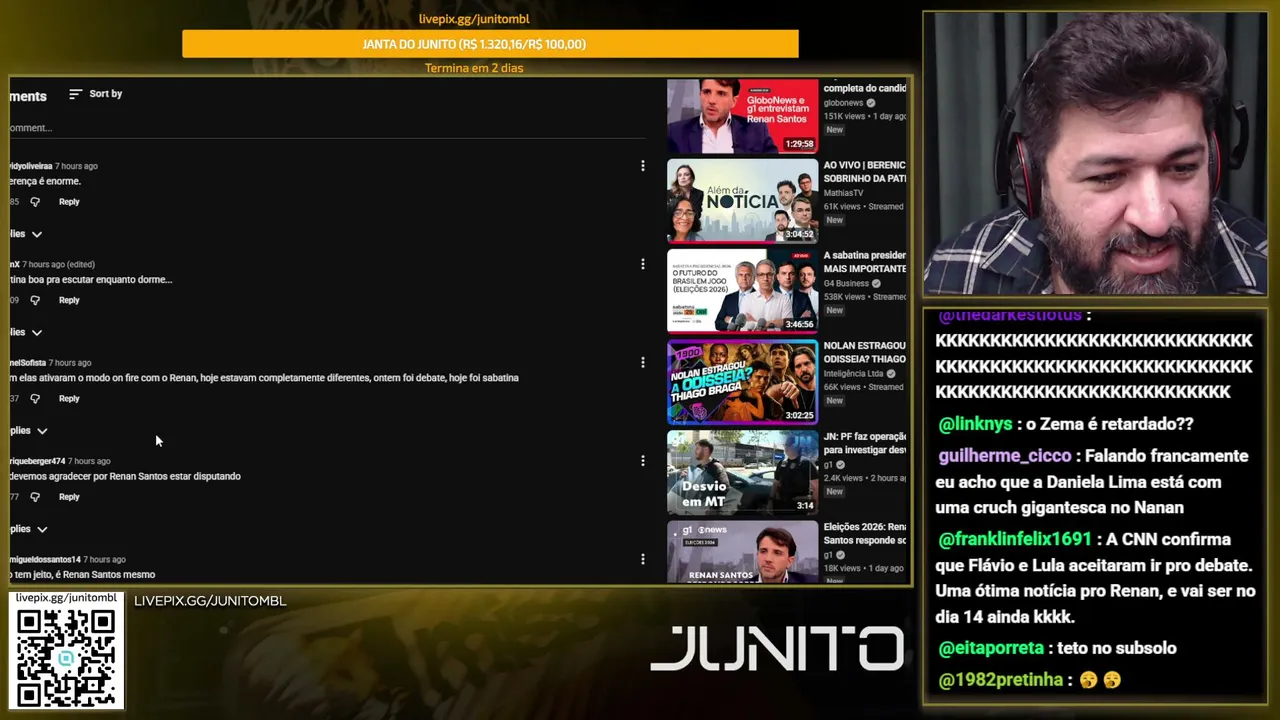
Task: Click the globonews verified badge
Action: pyautogui.click(x=871, y=103)
